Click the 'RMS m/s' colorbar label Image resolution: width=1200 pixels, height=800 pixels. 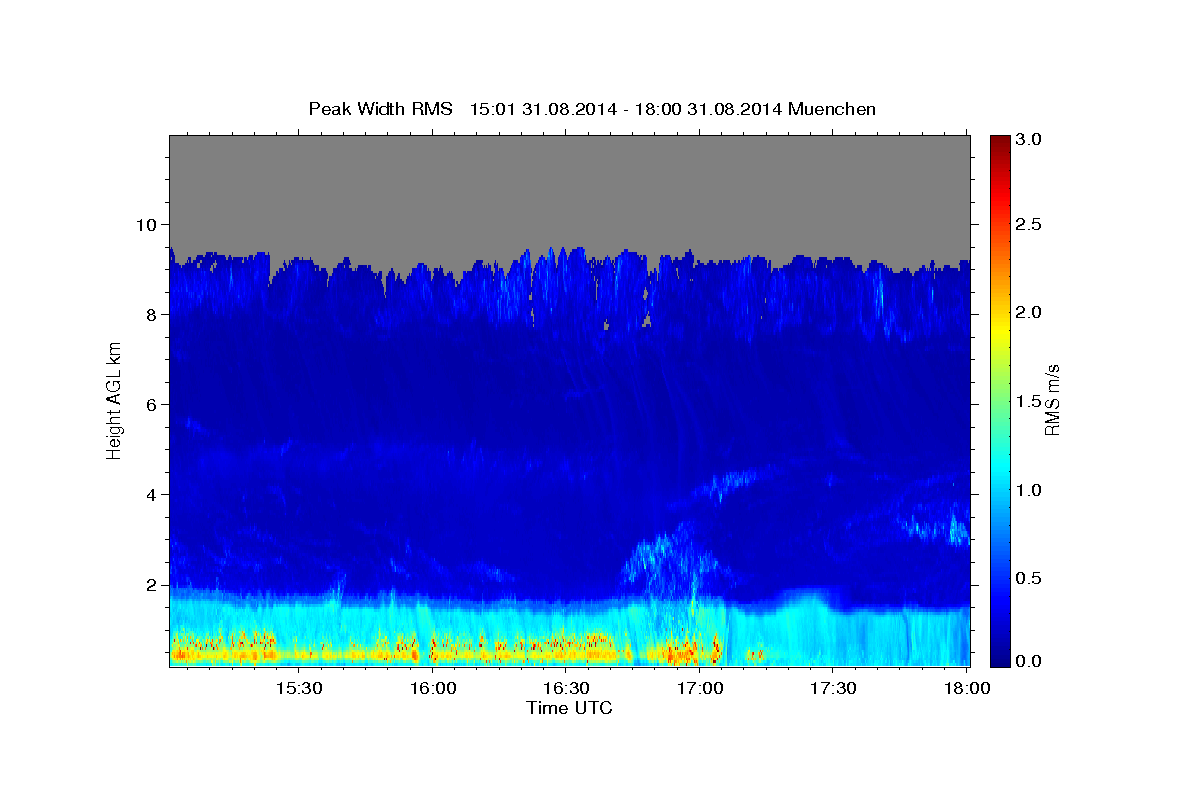coord(1051,401)
